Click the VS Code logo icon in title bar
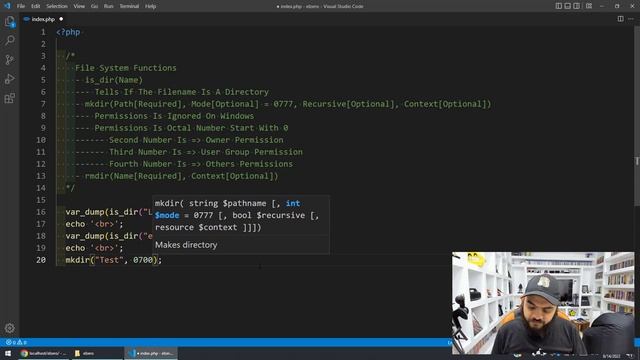 7,6
